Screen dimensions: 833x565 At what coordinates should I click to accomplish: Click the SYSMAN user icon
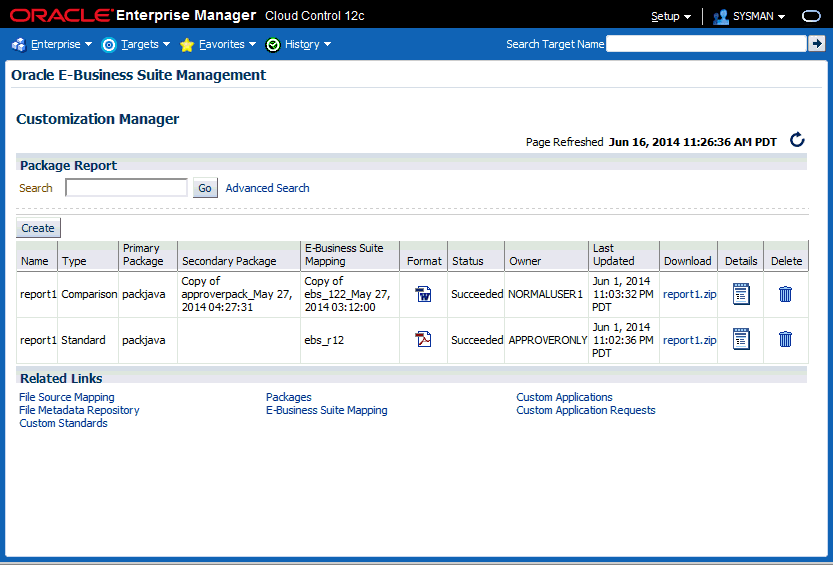tap(720, 16)
